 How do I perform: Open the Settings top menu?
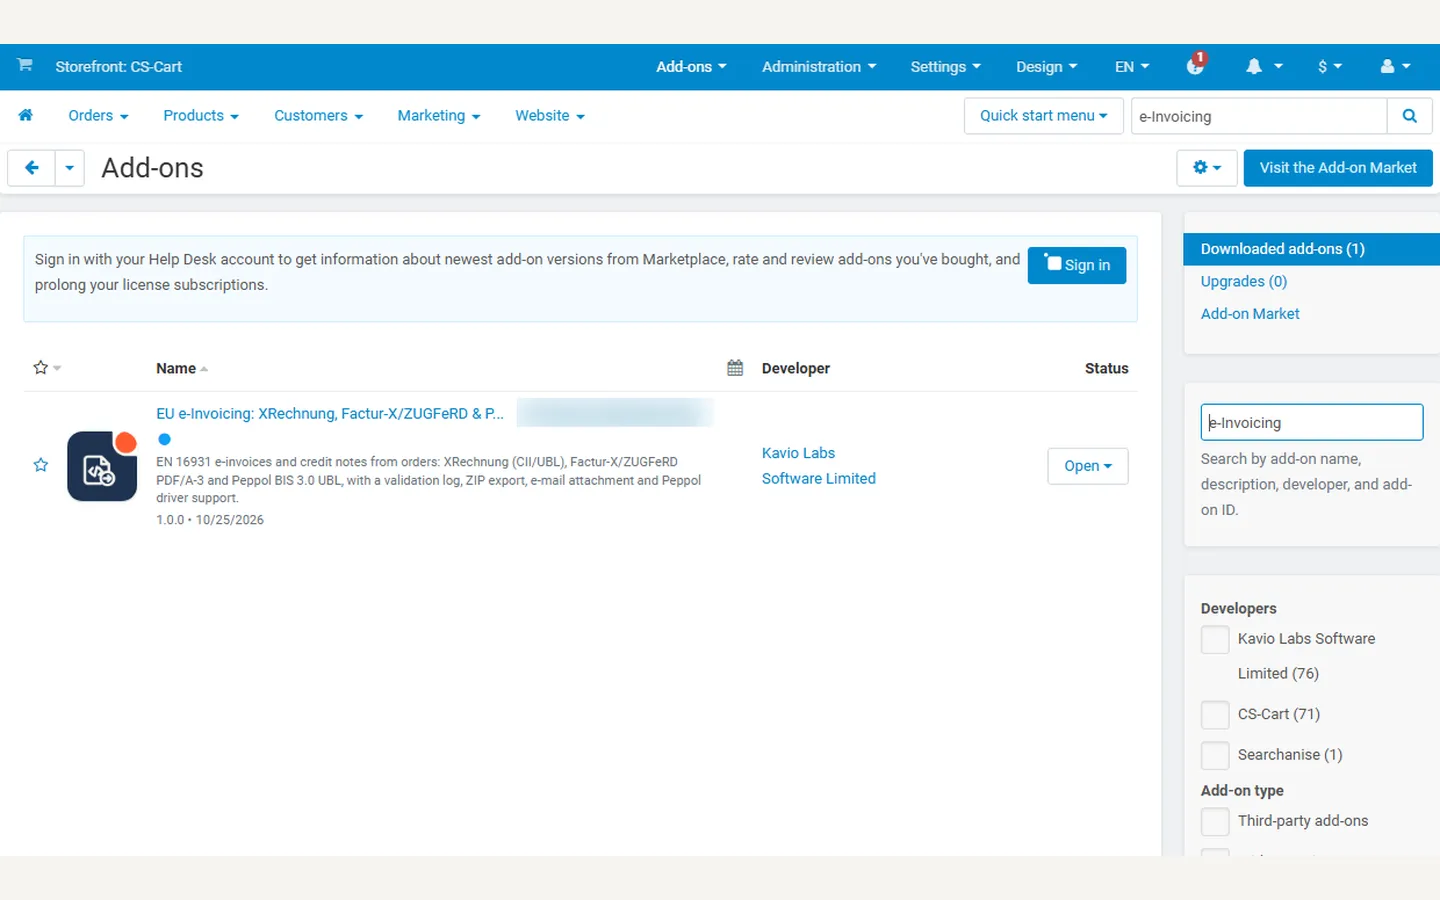tap(945, 67)
